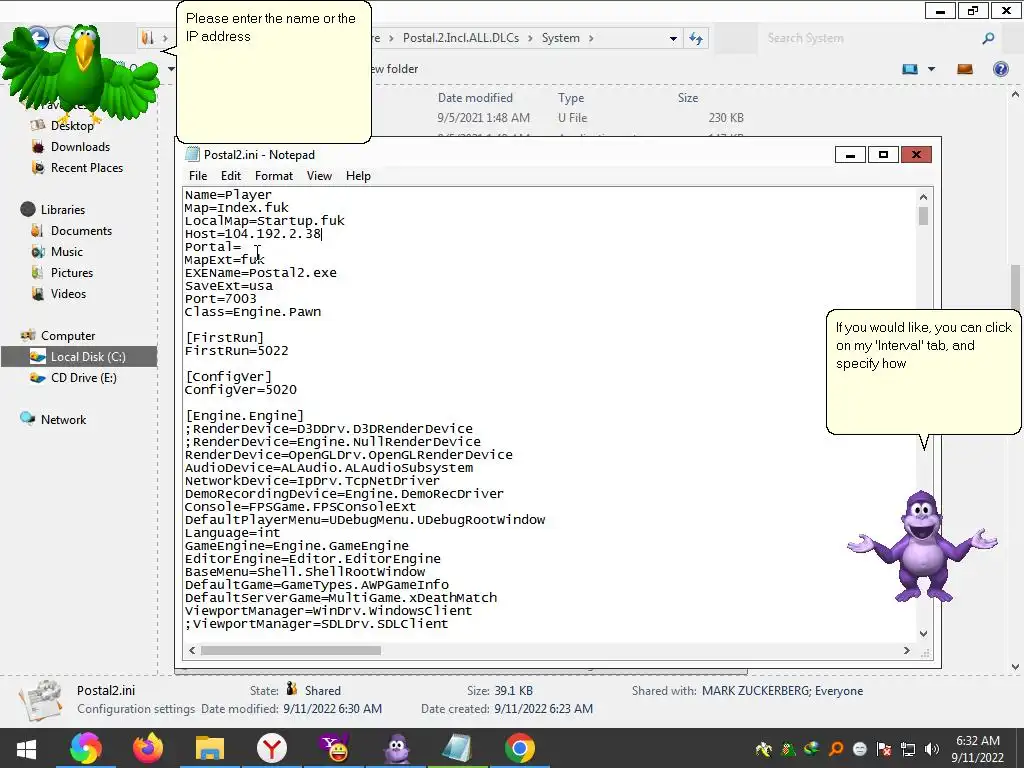Select Recent Places in navigation pane

click(87, 168)
